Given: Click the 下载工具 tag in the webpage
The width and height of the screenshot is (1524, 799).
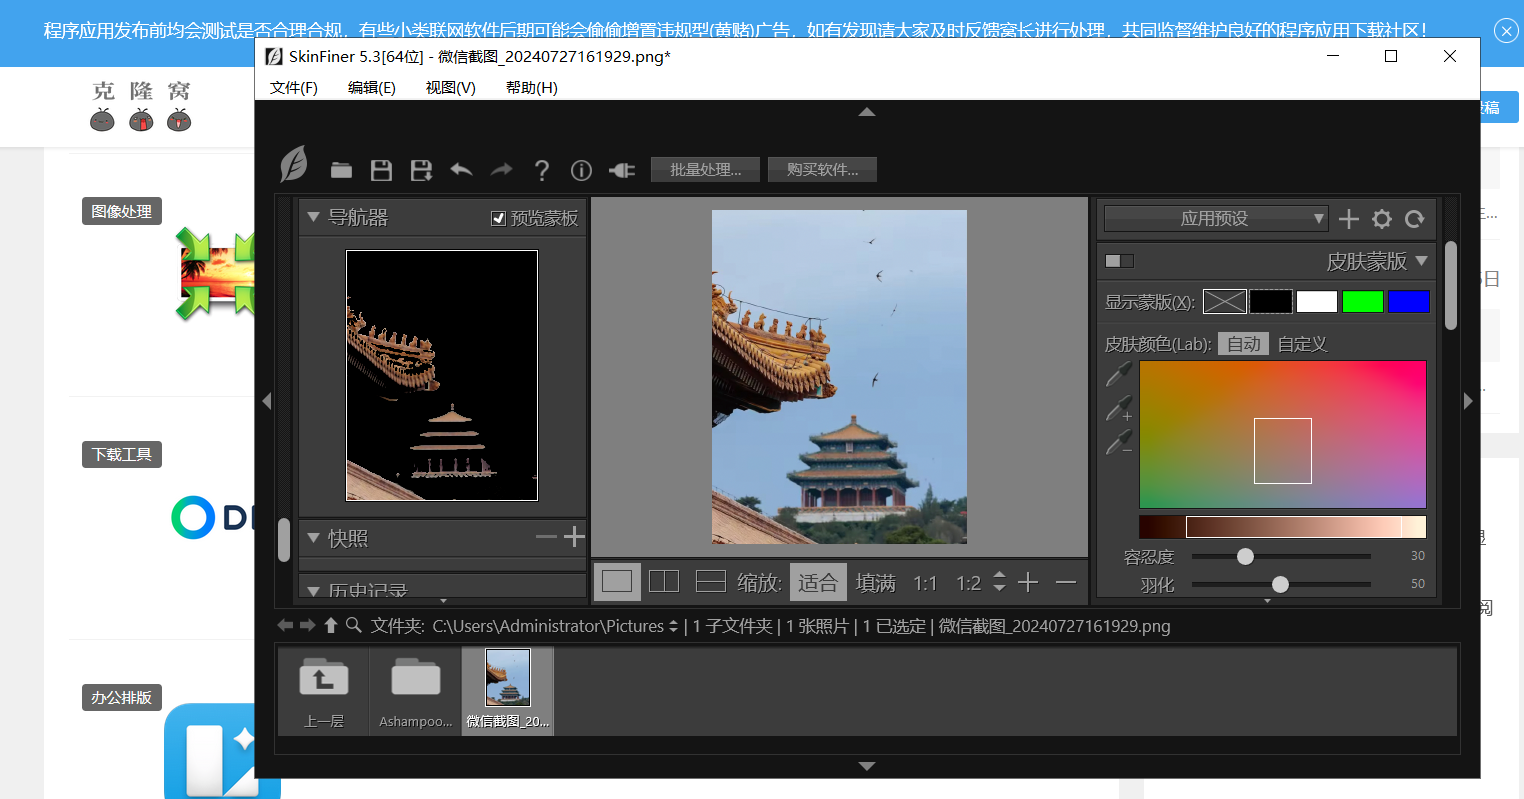Looking at the screenshot, I should coord(122,454).
